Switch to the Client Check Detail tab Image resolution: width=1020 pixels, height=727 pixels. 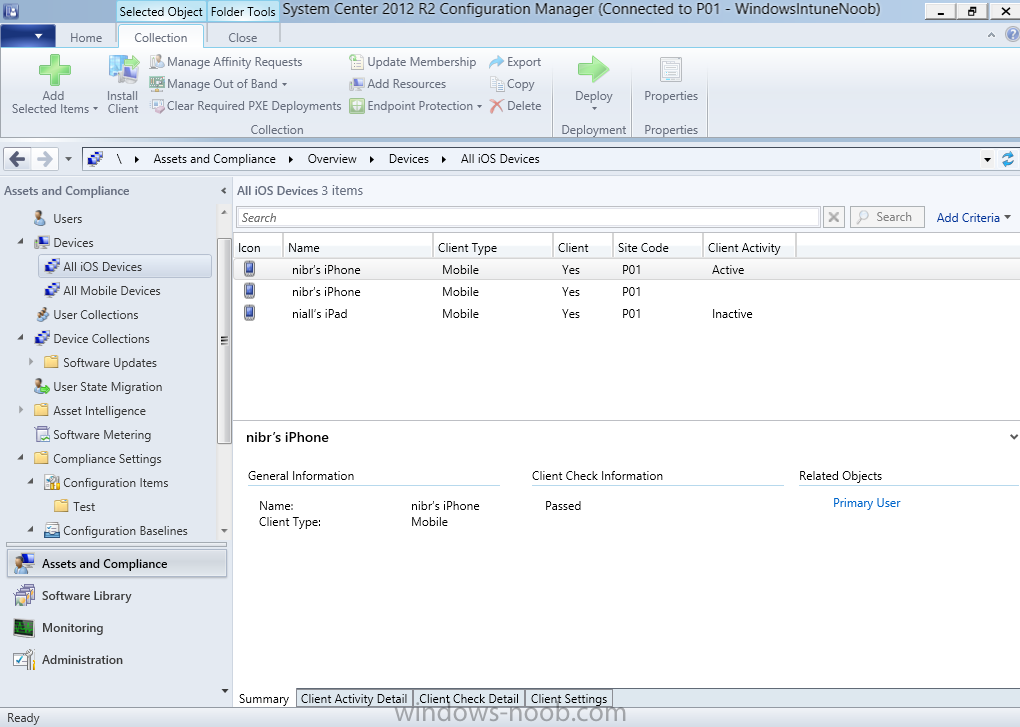(x=468, y=698)
